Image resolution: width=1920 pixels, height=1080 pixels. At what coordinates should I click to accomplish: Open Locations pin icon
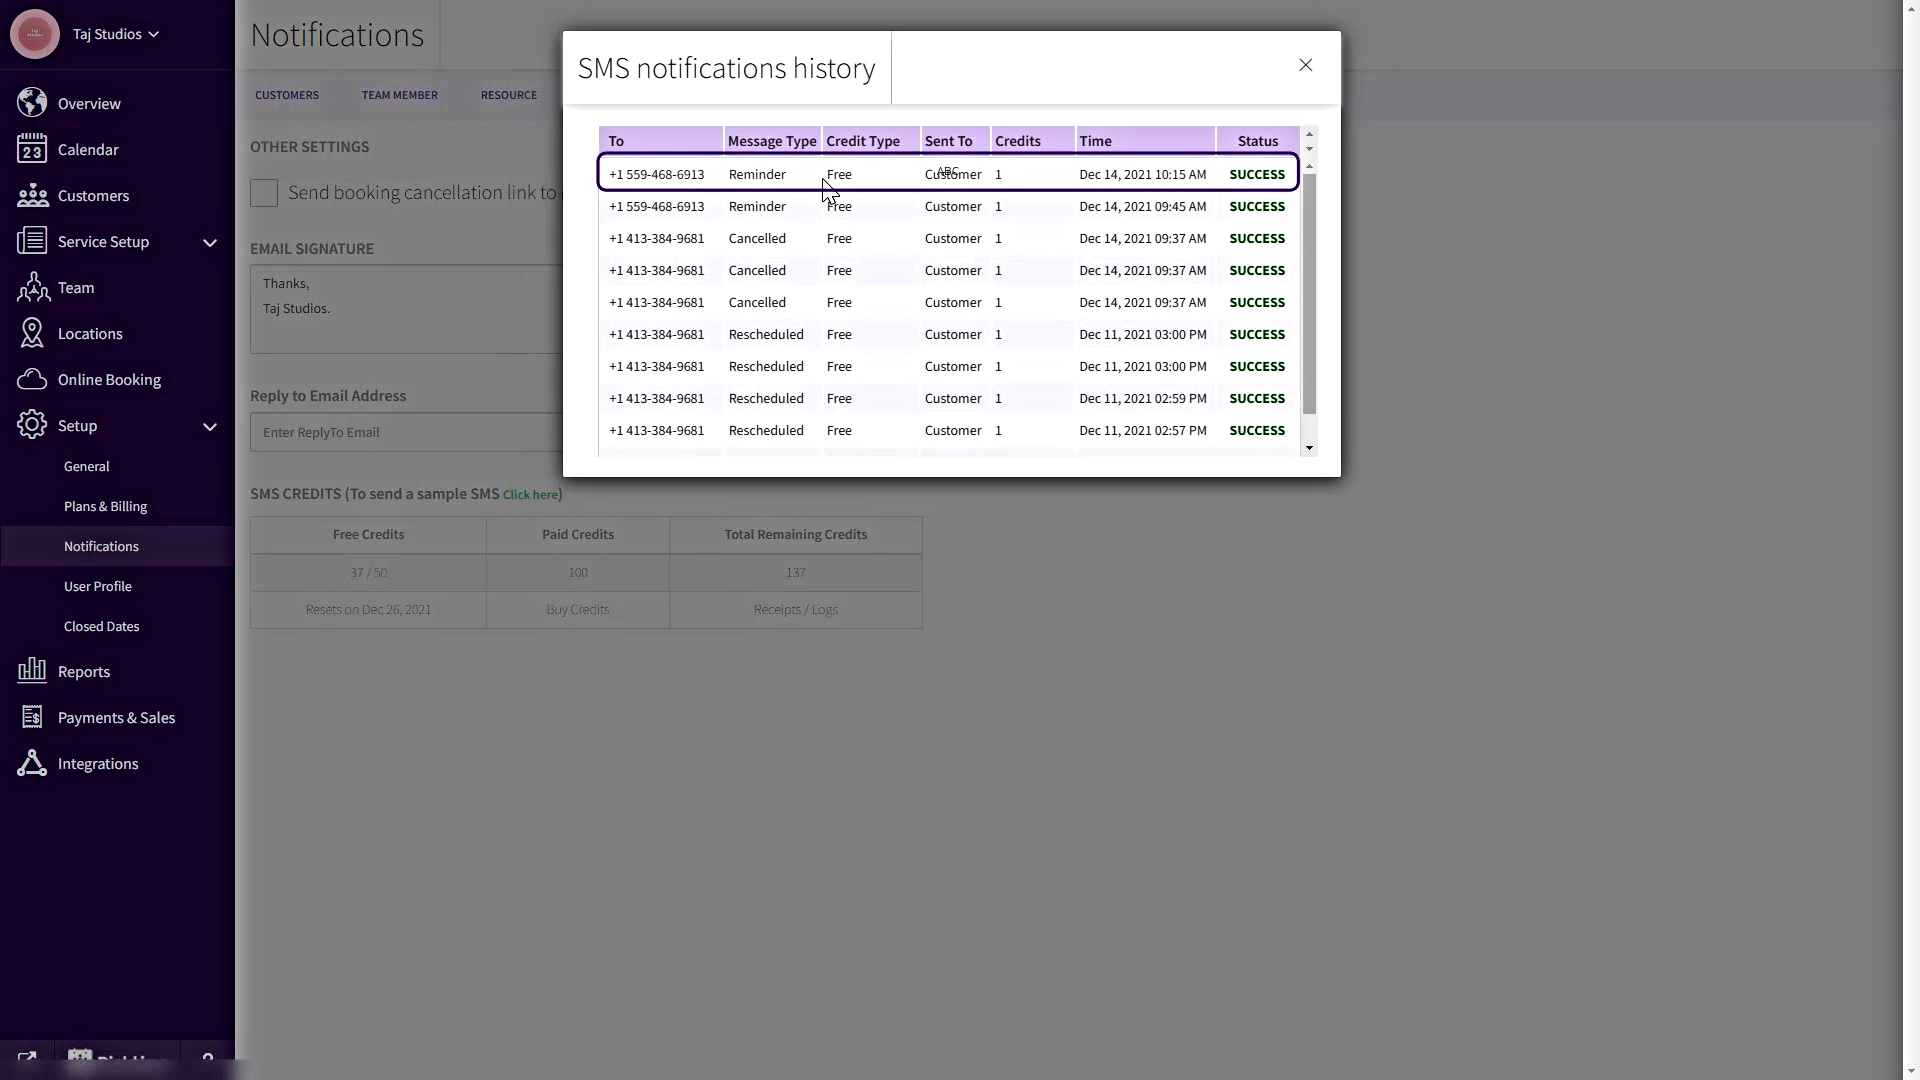tap(32, 333)
